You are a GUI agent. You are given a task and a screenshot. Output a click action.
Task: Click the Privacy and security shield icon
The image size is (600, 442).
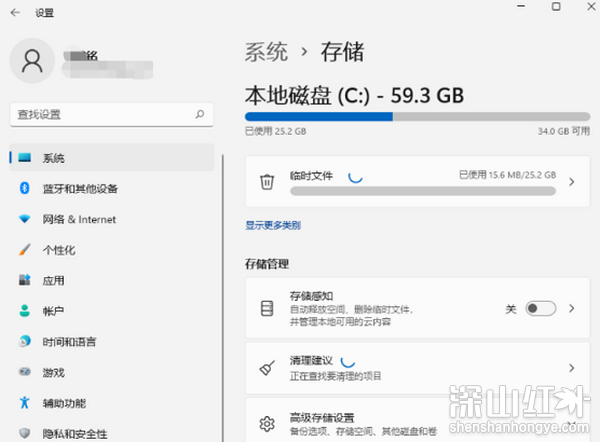point(24,433)
